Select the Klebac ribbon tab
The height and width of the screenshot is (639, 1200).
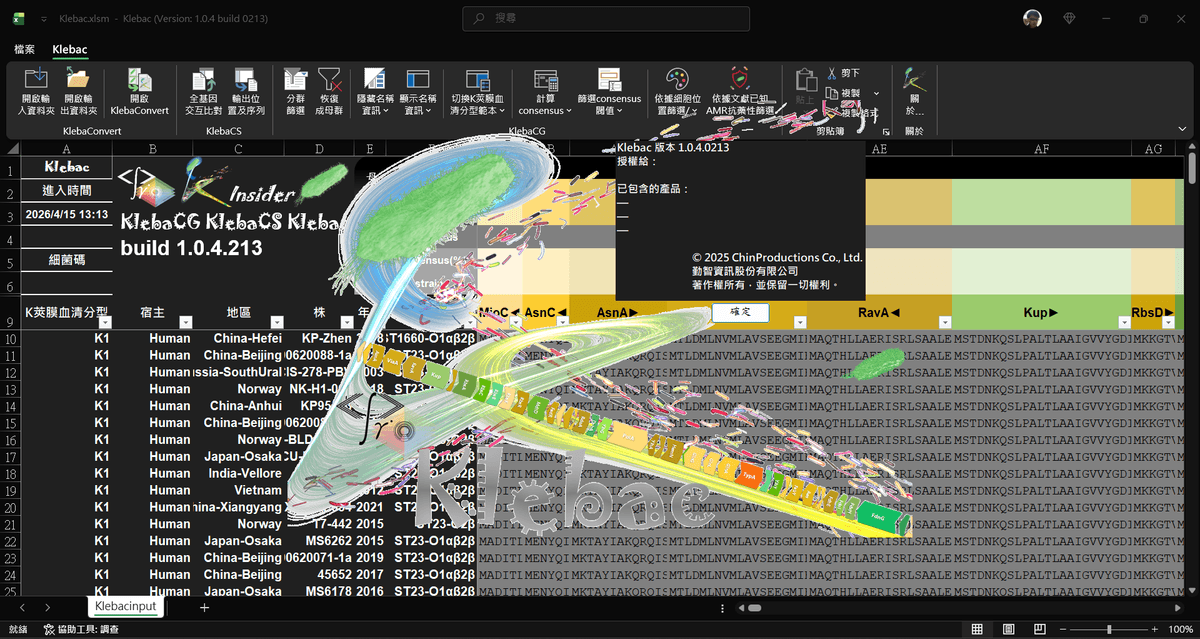[70, 49]
